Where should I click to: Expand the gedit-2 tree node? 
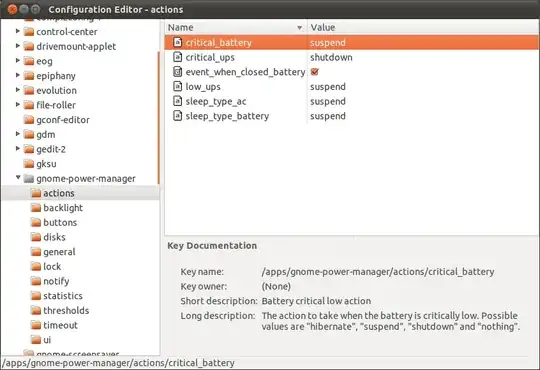pyautogui.click(x=18, y=148)
